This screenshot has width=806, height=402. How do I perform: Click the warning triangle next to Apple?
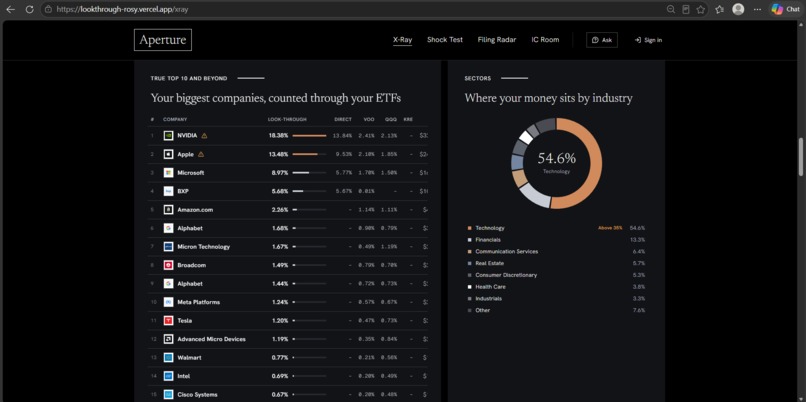pos(201,154)
